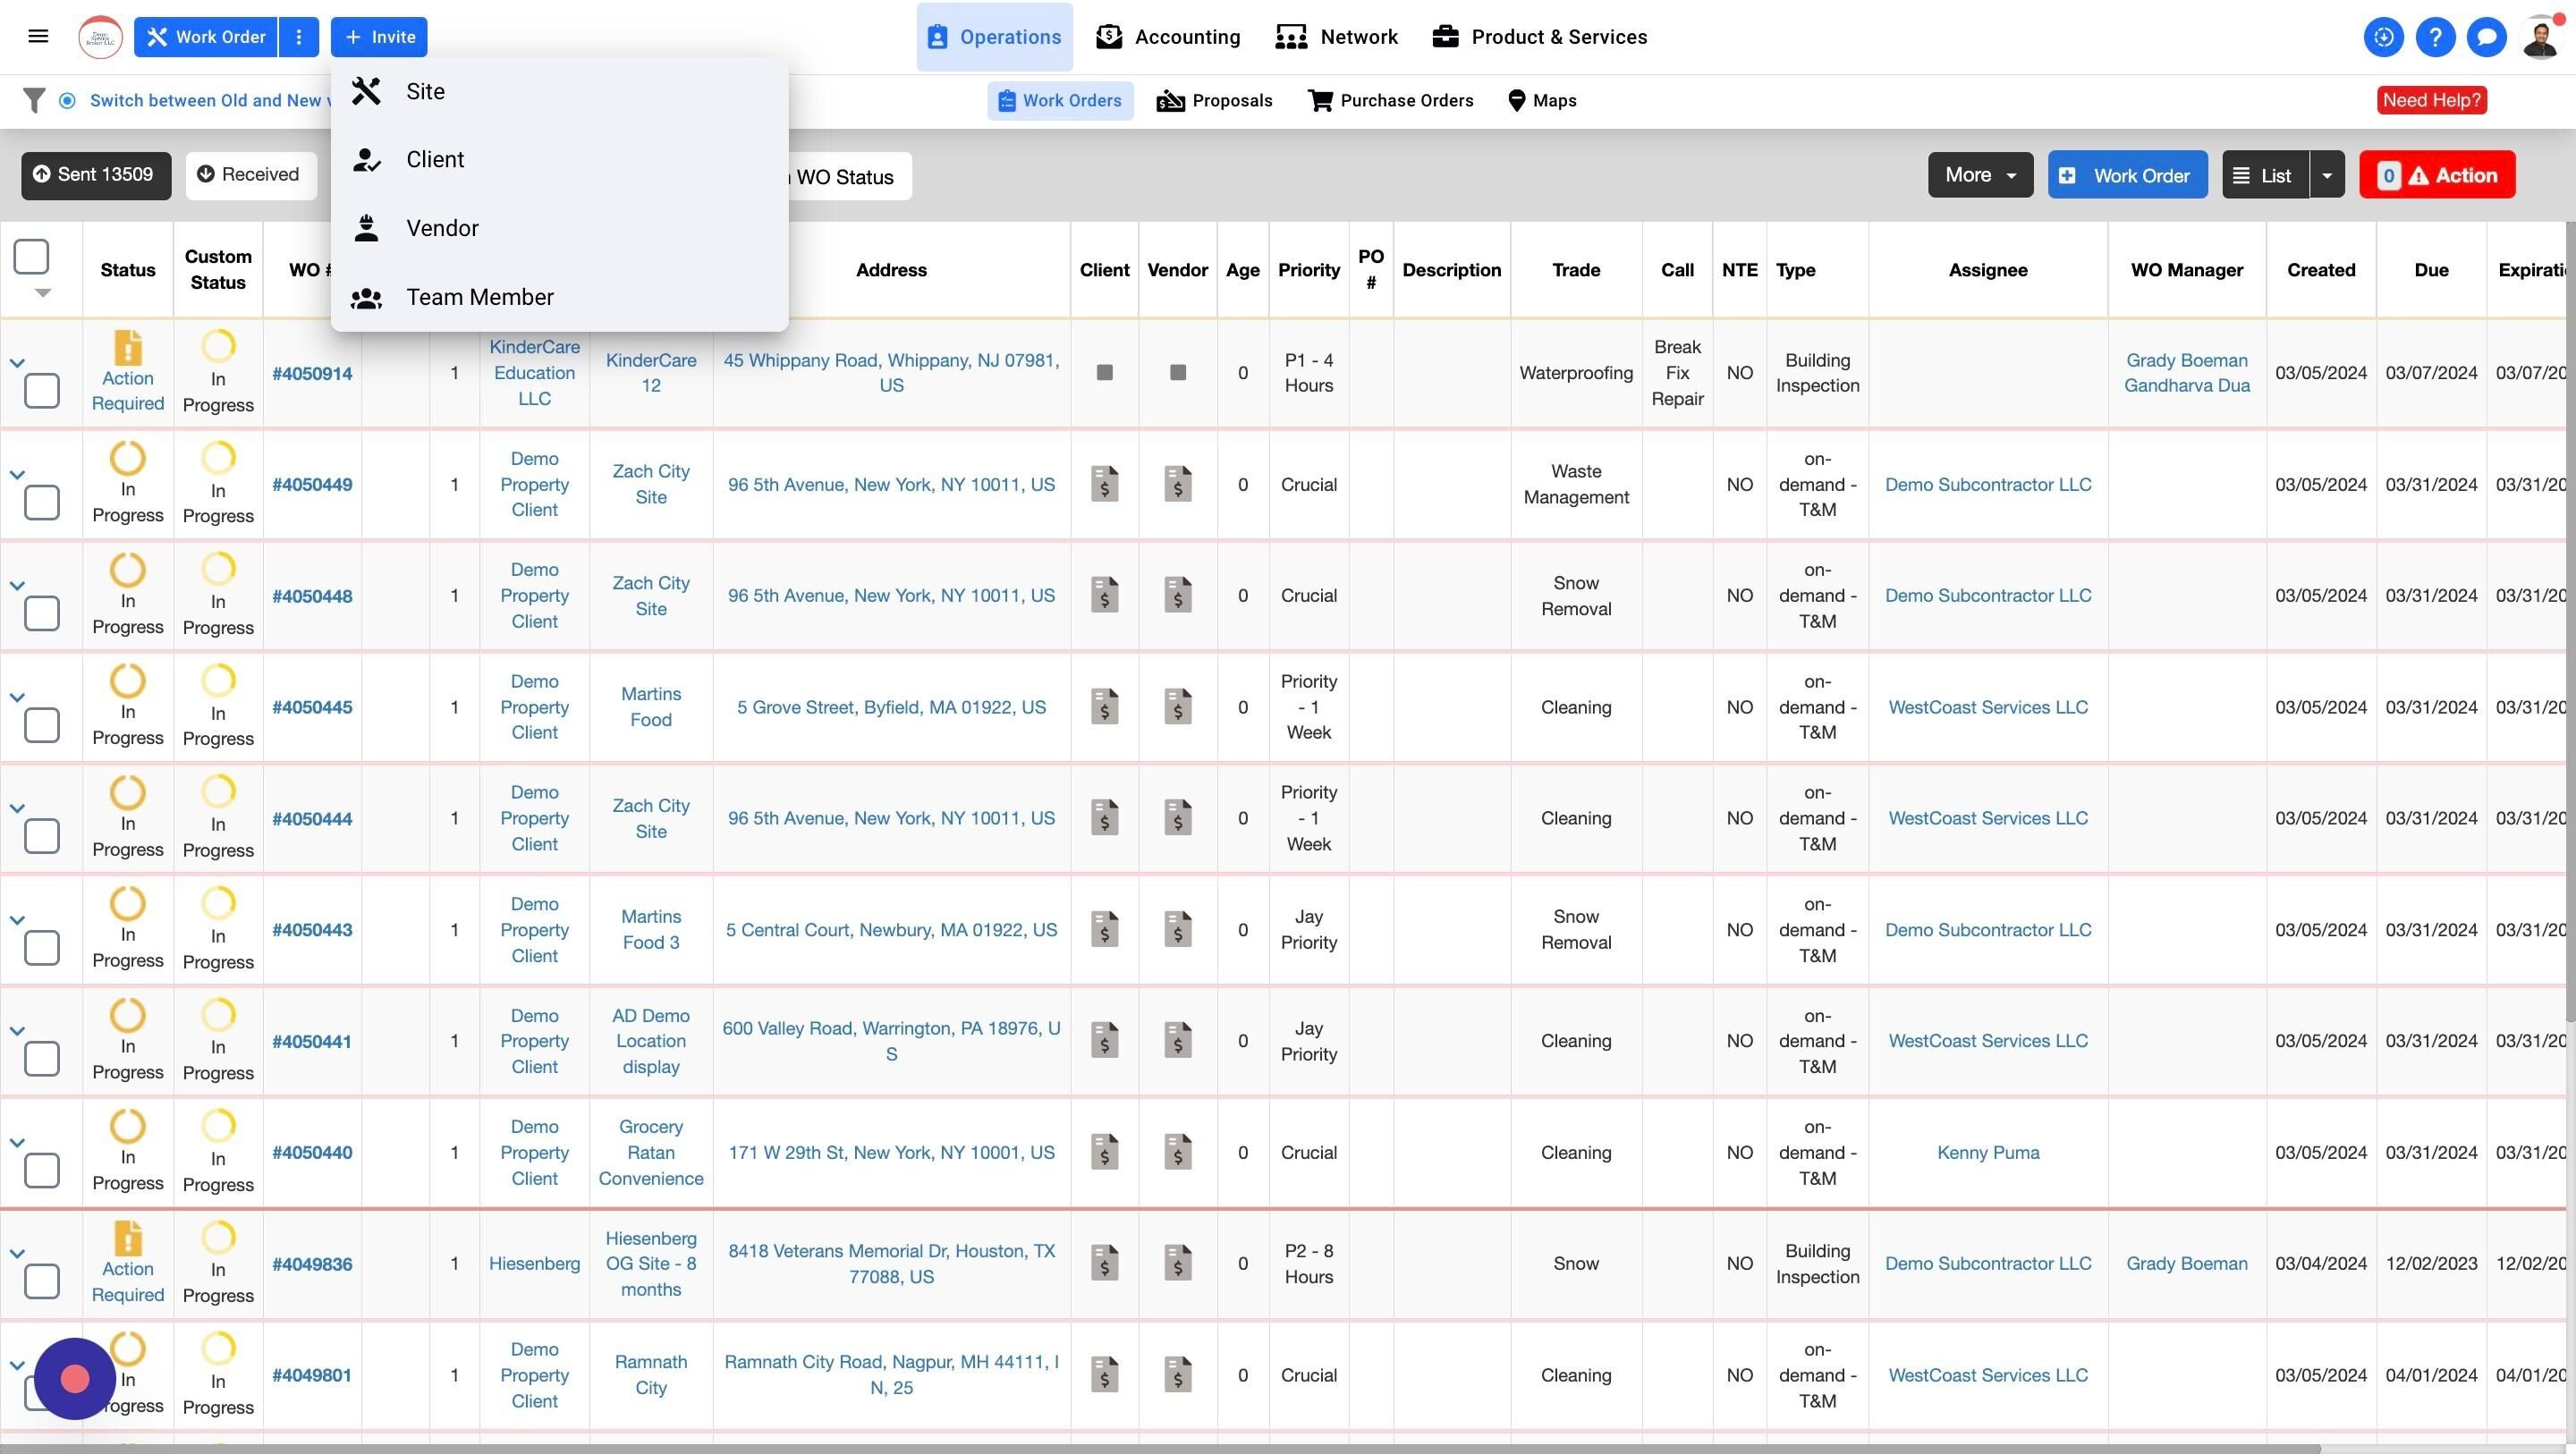Select the checkbox for work order #4050914
The height and width of the screenshot is (1454, 2576).
click(41, 390)
